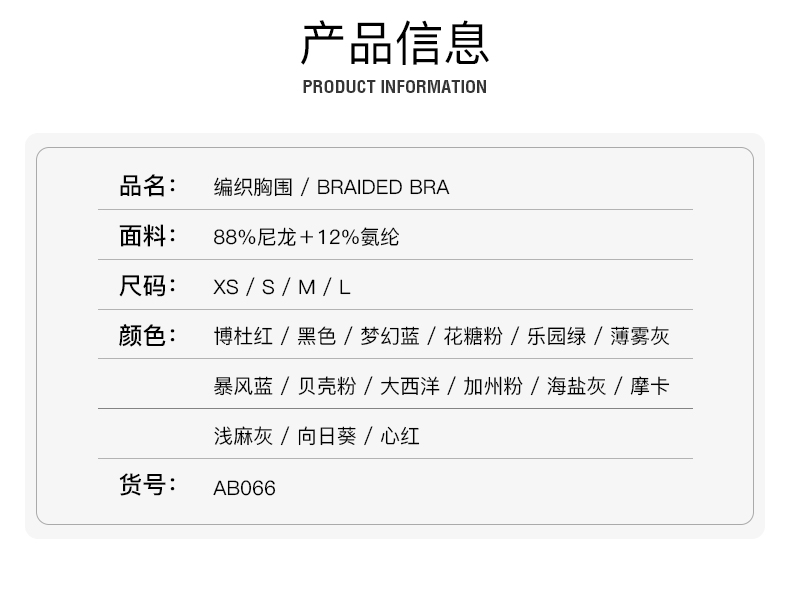
Task: Select the 黑色 color option
Action: click(316, 337)
